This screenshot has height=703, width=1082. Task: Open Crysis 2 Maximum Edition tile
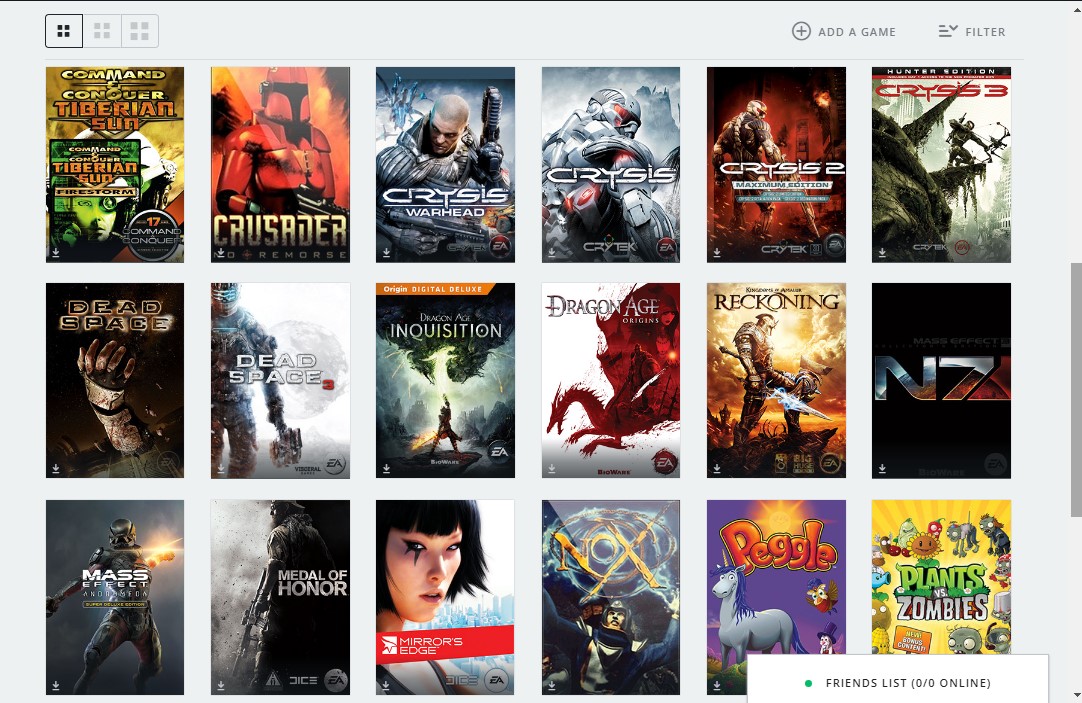coord(776,164)
